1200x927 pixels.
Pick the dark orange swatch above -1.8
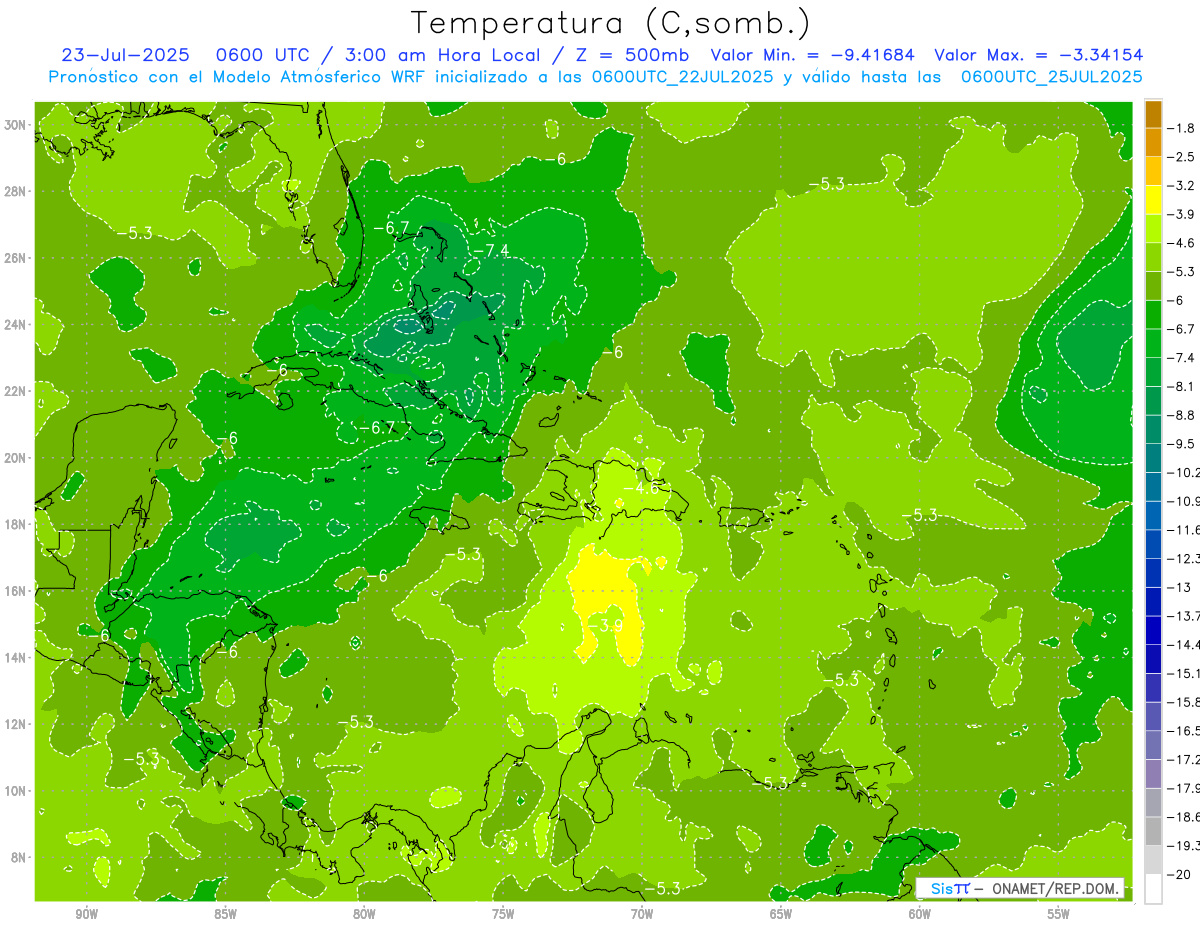click(x=1153, y=114)
